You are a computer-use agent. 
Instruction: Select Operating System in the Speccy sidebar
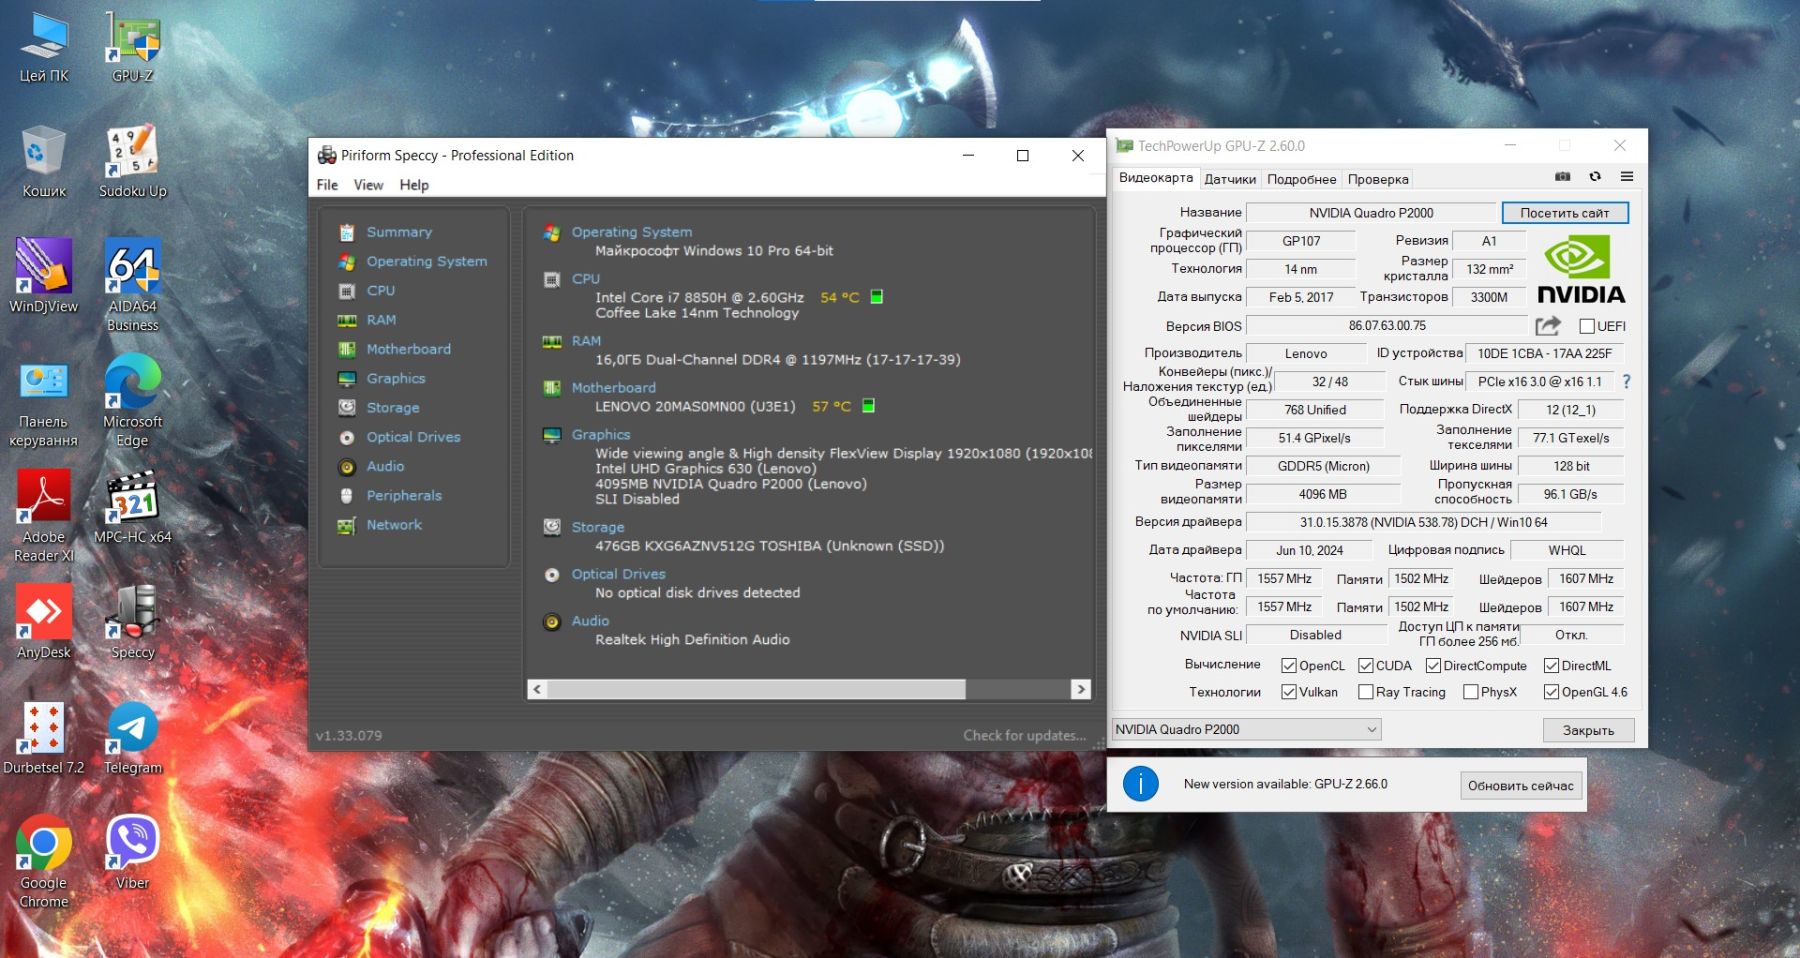point(427,261)
